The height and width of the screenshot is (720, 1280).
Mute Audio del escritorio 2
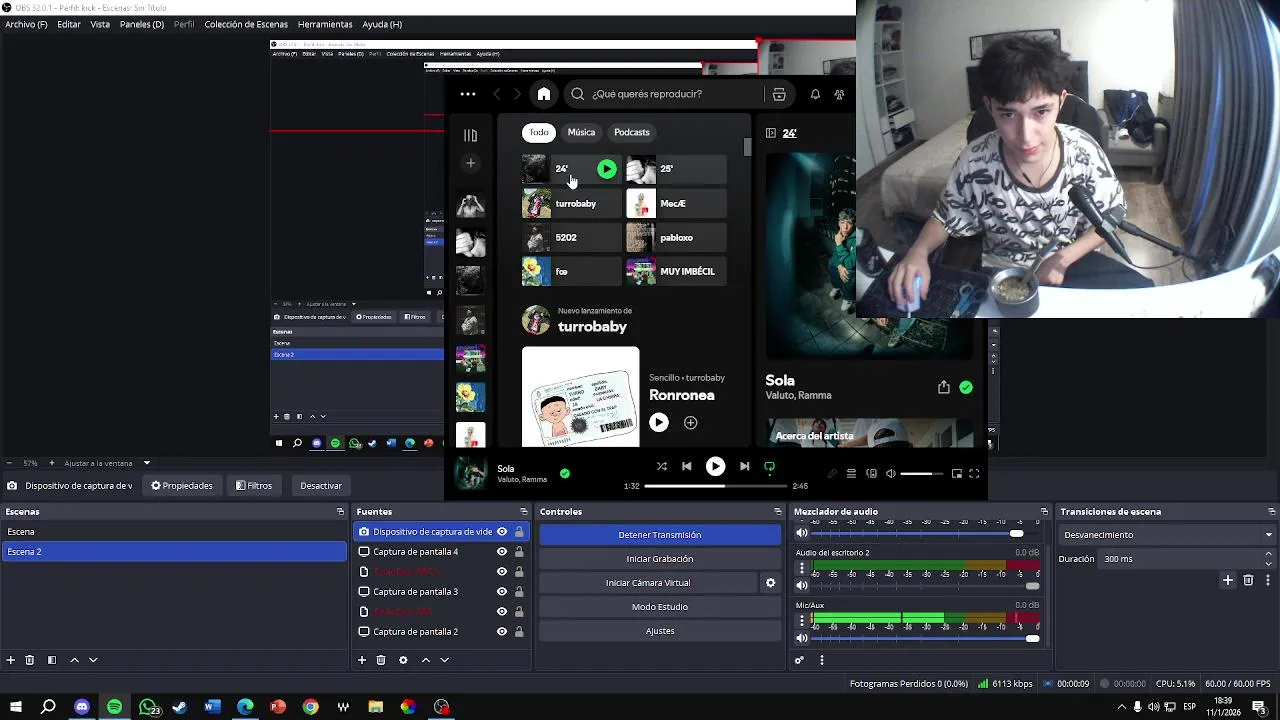click(801, 585)
